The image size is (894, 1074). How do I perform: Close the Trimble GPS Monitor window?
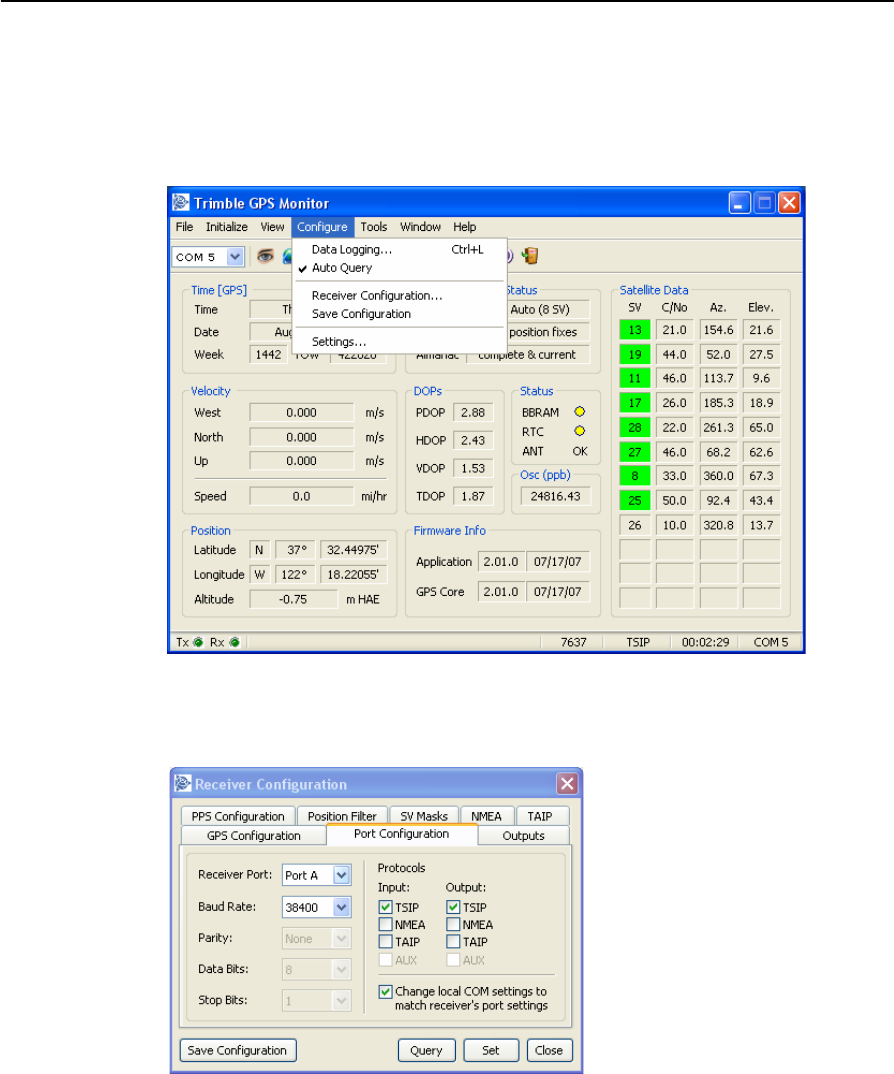point(789,203)
